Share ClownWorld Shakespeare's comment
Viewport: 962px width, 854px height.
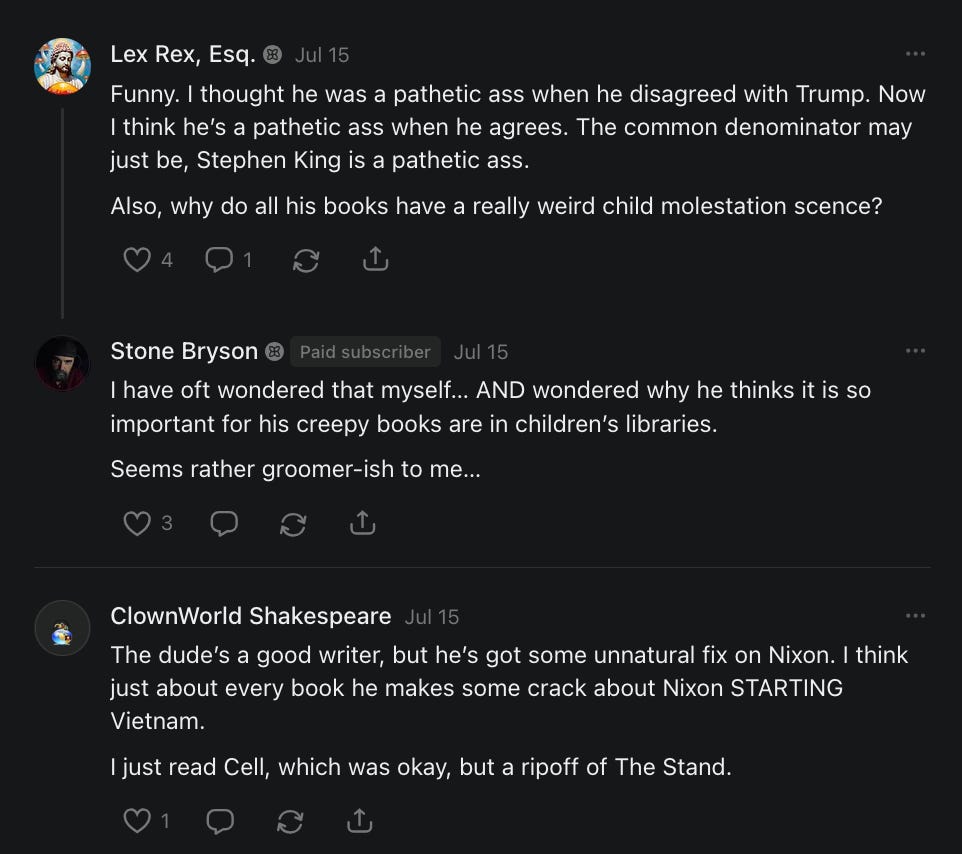358,821
